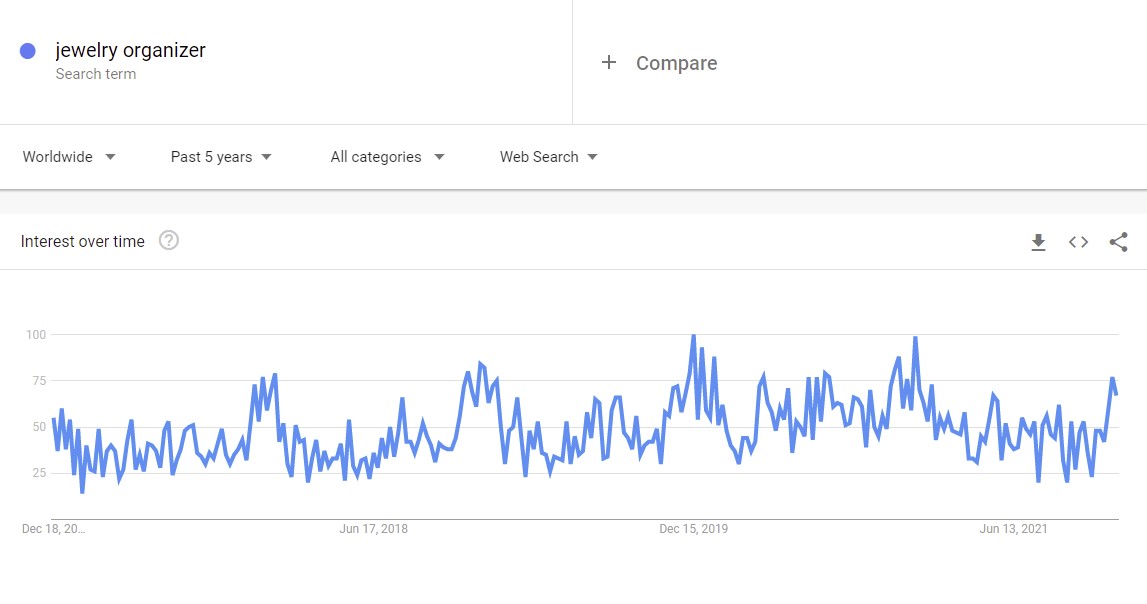Click the Search term subtitle text
This screenshot has height=604, width=1147.
96,74
